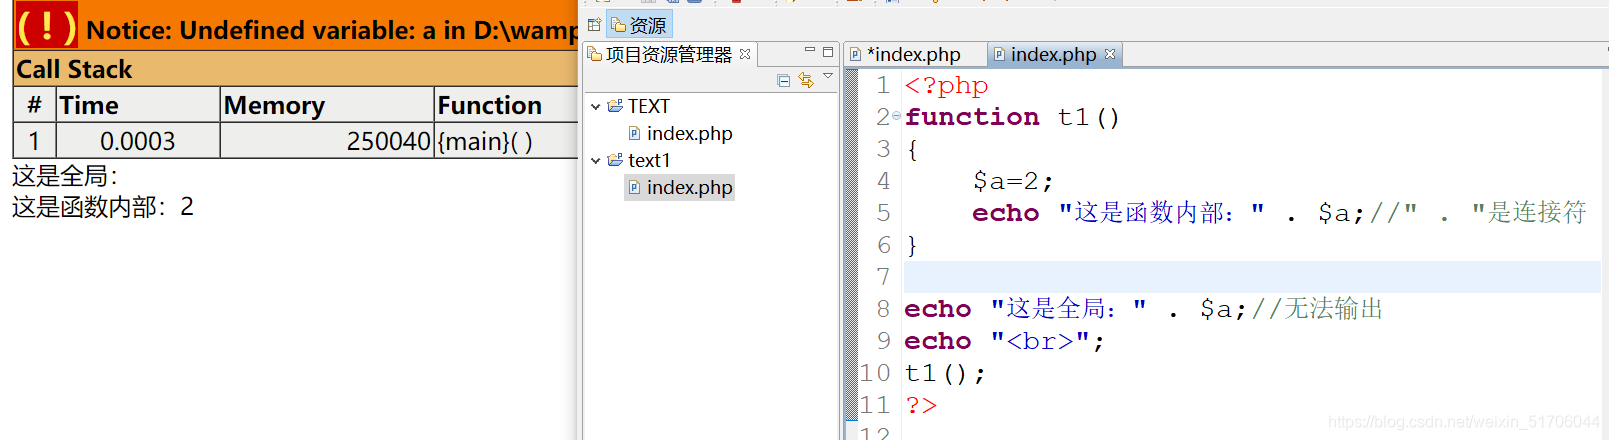The height and width of the screenshot is (440, 1609).
Task: Fold the function t1 code block
Action: click(x=896, y=117)
